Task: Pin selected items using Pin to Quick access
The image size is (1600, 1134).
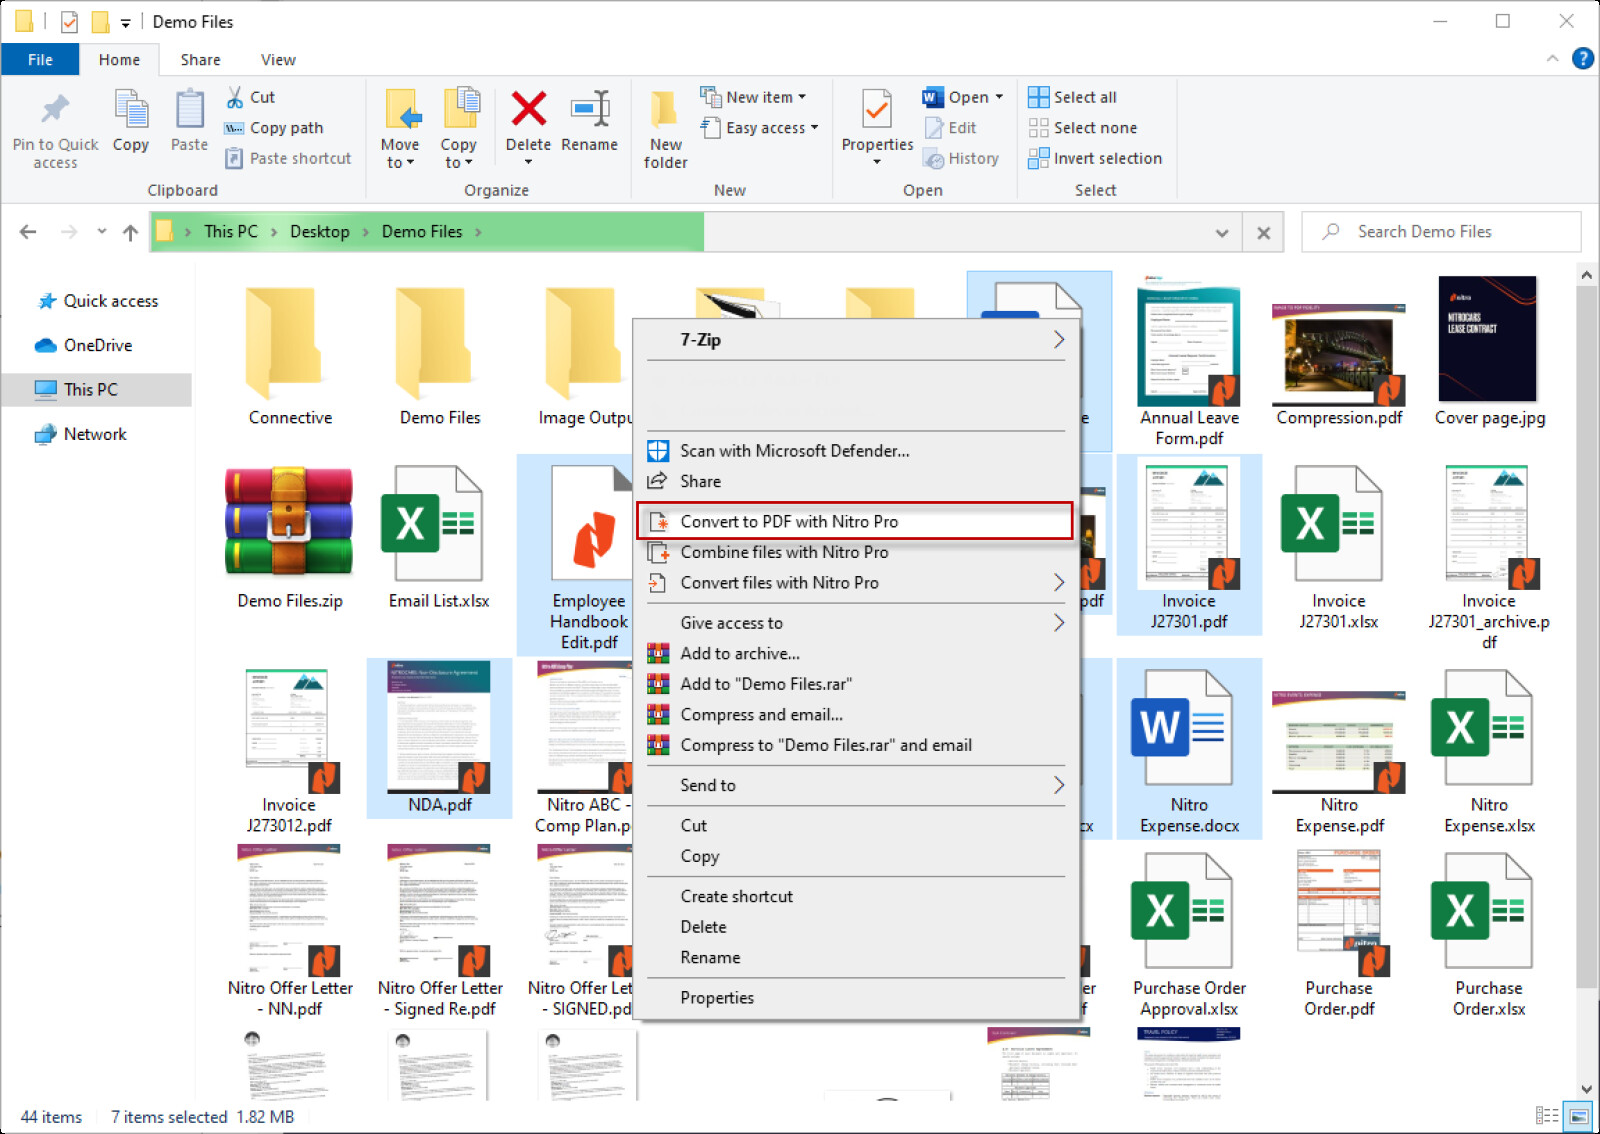Action: (x=54, y=127)
